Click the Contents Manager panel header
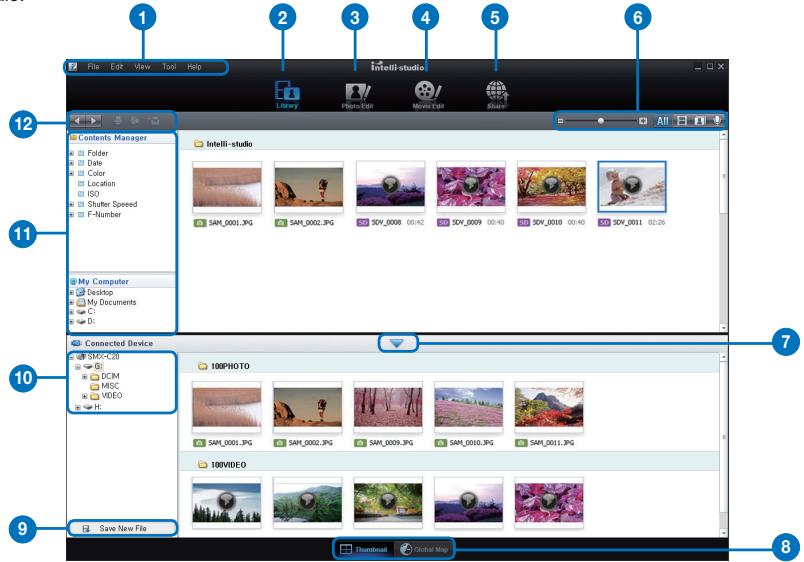The width and height of the screenshot is (804, 562). click(x=122, y=138)
